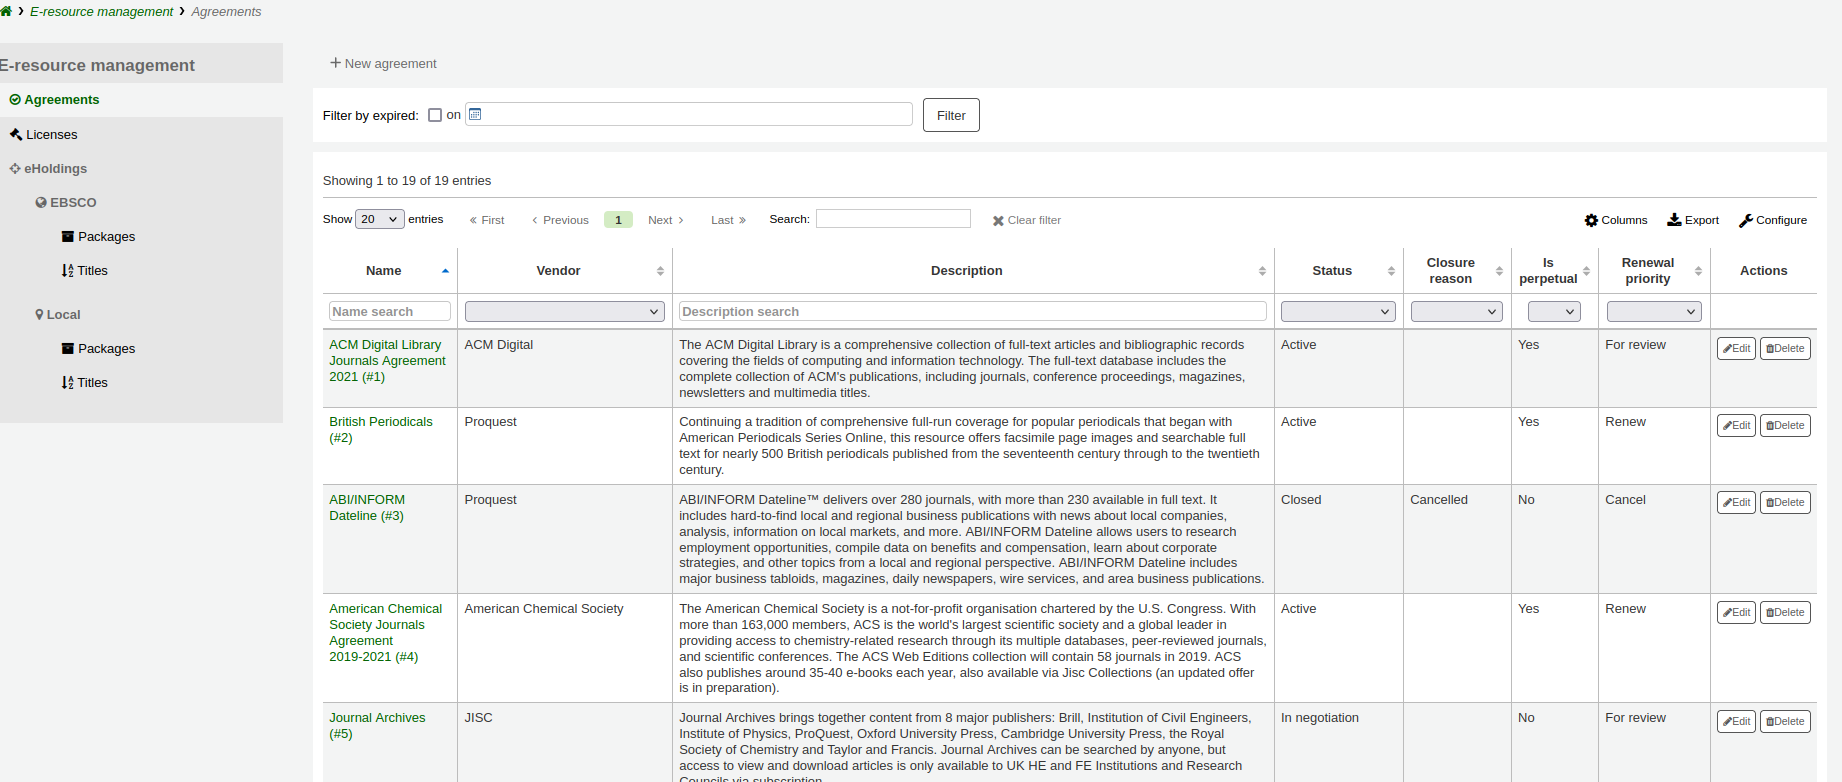Open the calendar date picker icon
Viewport: 1842px width, 782px height.
475,114
